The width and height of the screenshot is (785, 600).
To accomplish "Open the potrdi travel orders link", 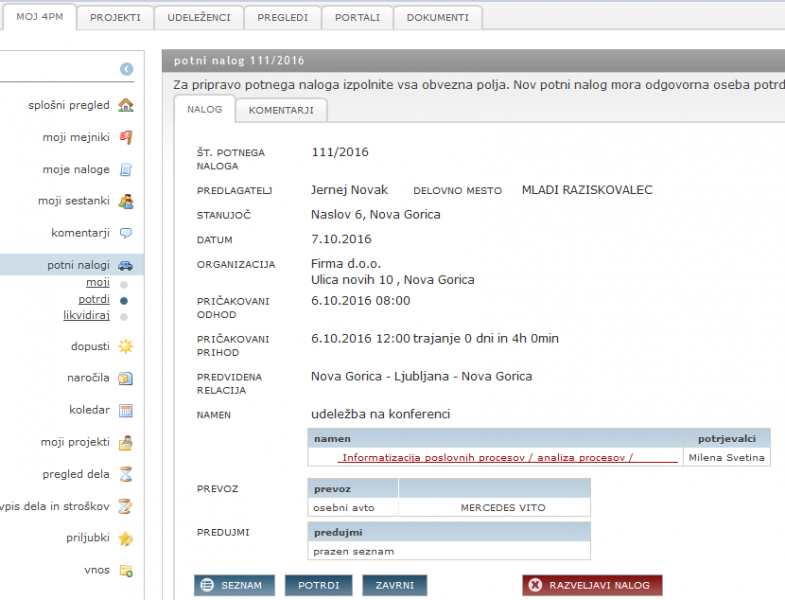I will point(94,299).
